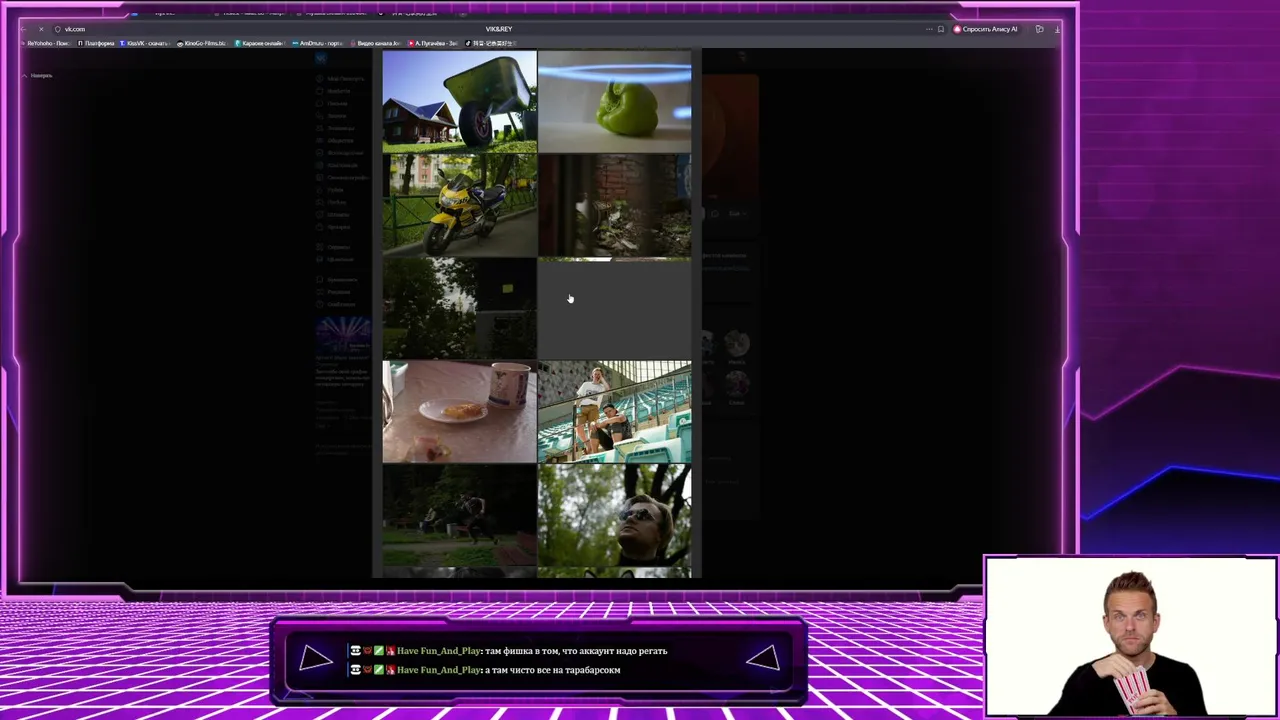
Task: Click the Спросить Алису AI button
Action: (986, 29)
